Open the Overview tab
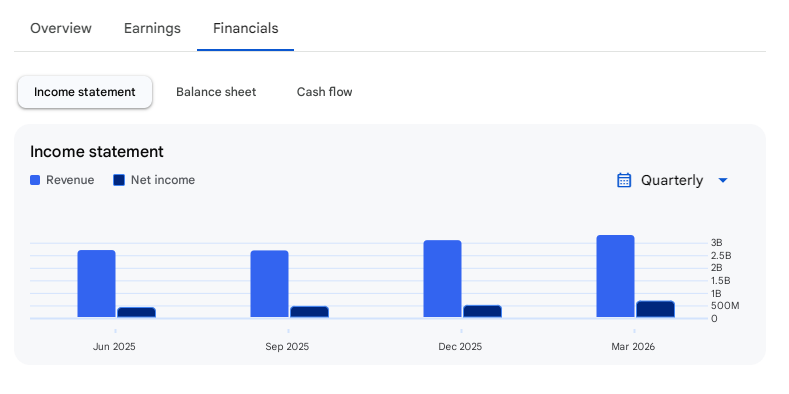 61,28
